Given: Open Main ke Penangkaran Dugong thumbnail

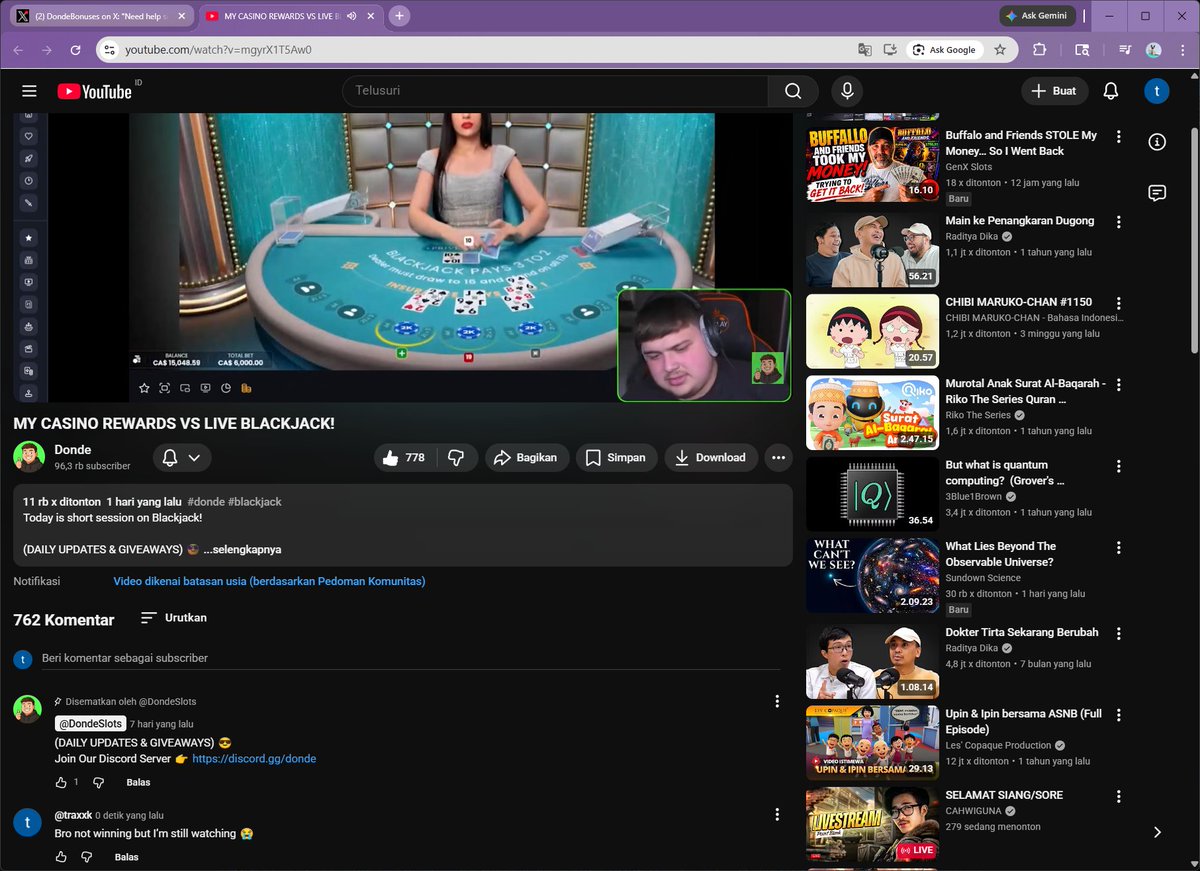Looking at the screenshot, I should pyautogui.click(x=872, y=250).
